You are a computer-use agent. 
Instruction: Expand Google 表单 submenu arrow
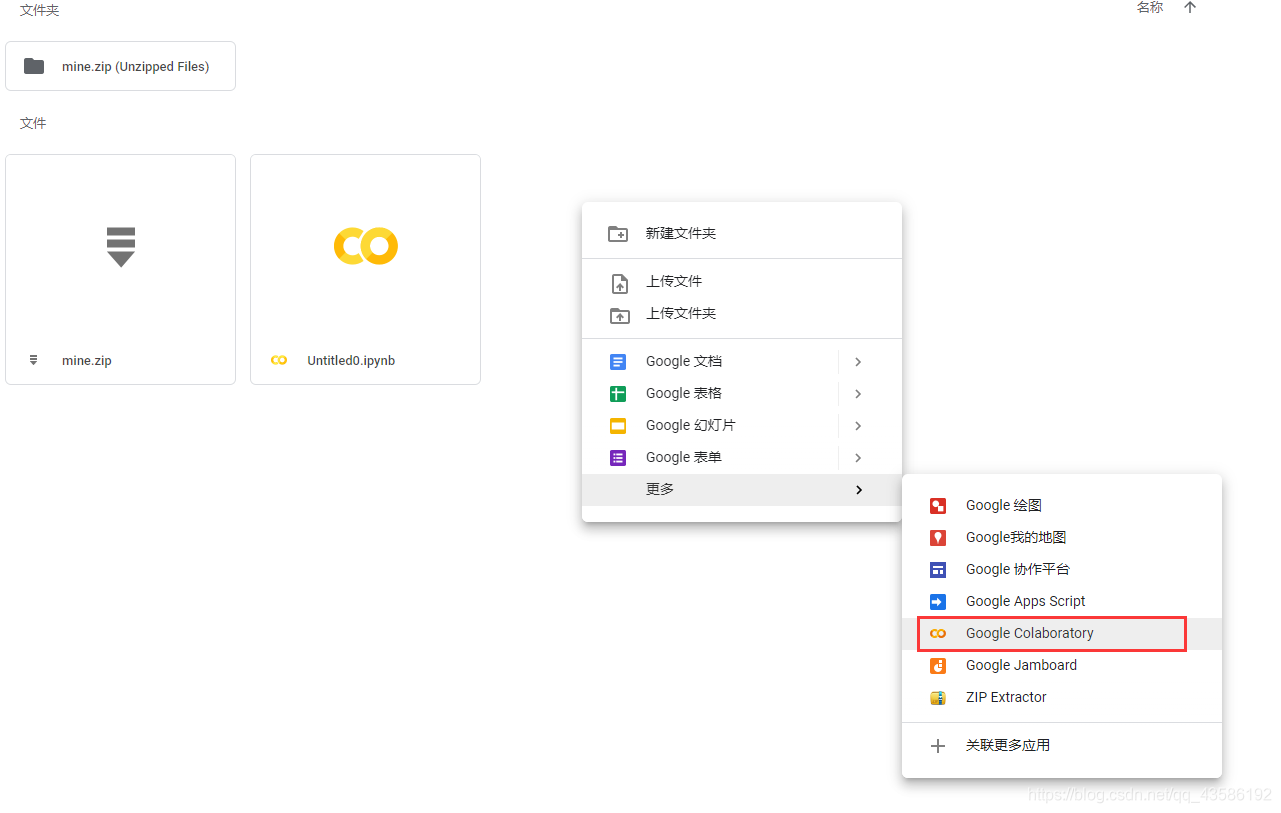pyautogui.click(x=858, y=458)
